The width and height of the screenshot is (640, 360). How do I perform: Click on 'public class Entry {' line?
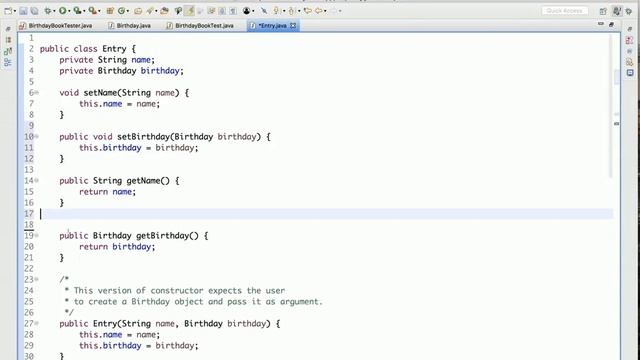[x=88, y=49]
